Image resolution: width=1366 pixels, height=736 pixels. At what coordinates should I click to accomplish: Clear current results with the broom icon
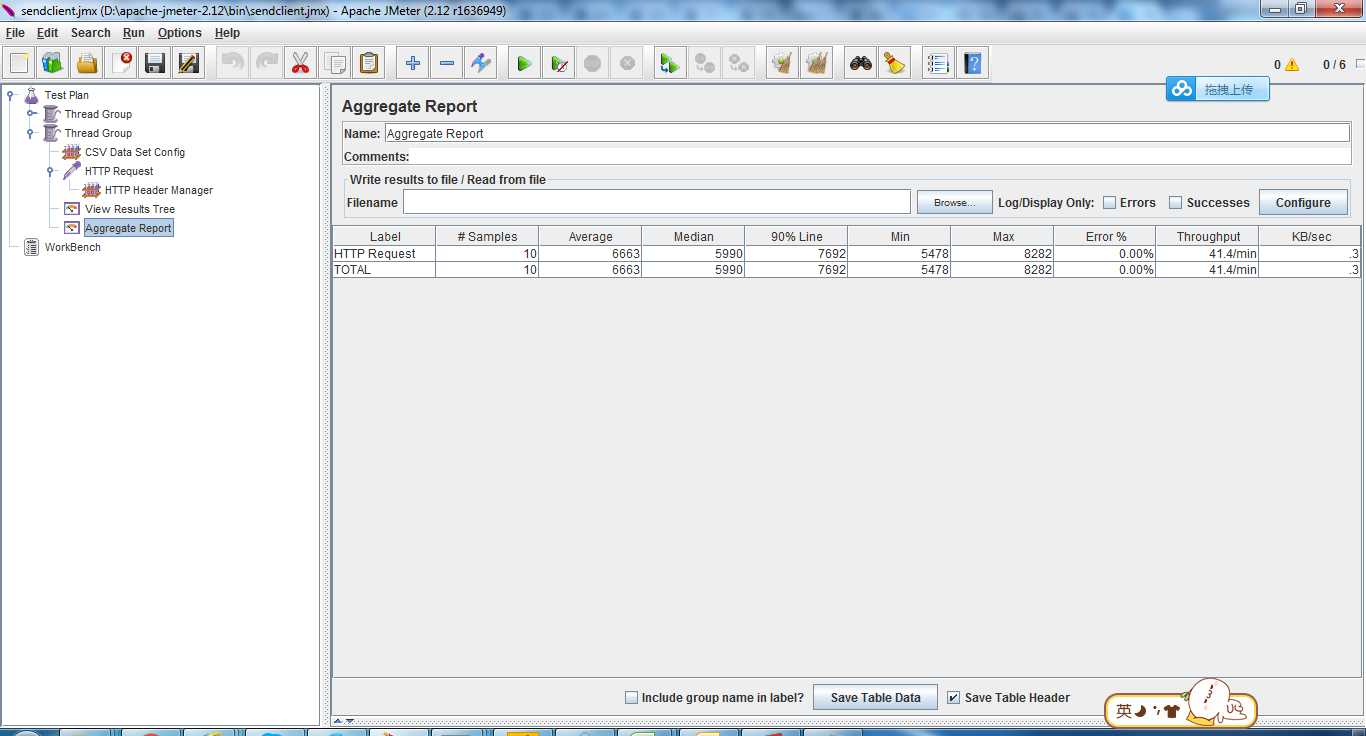[x=783, y=64]
